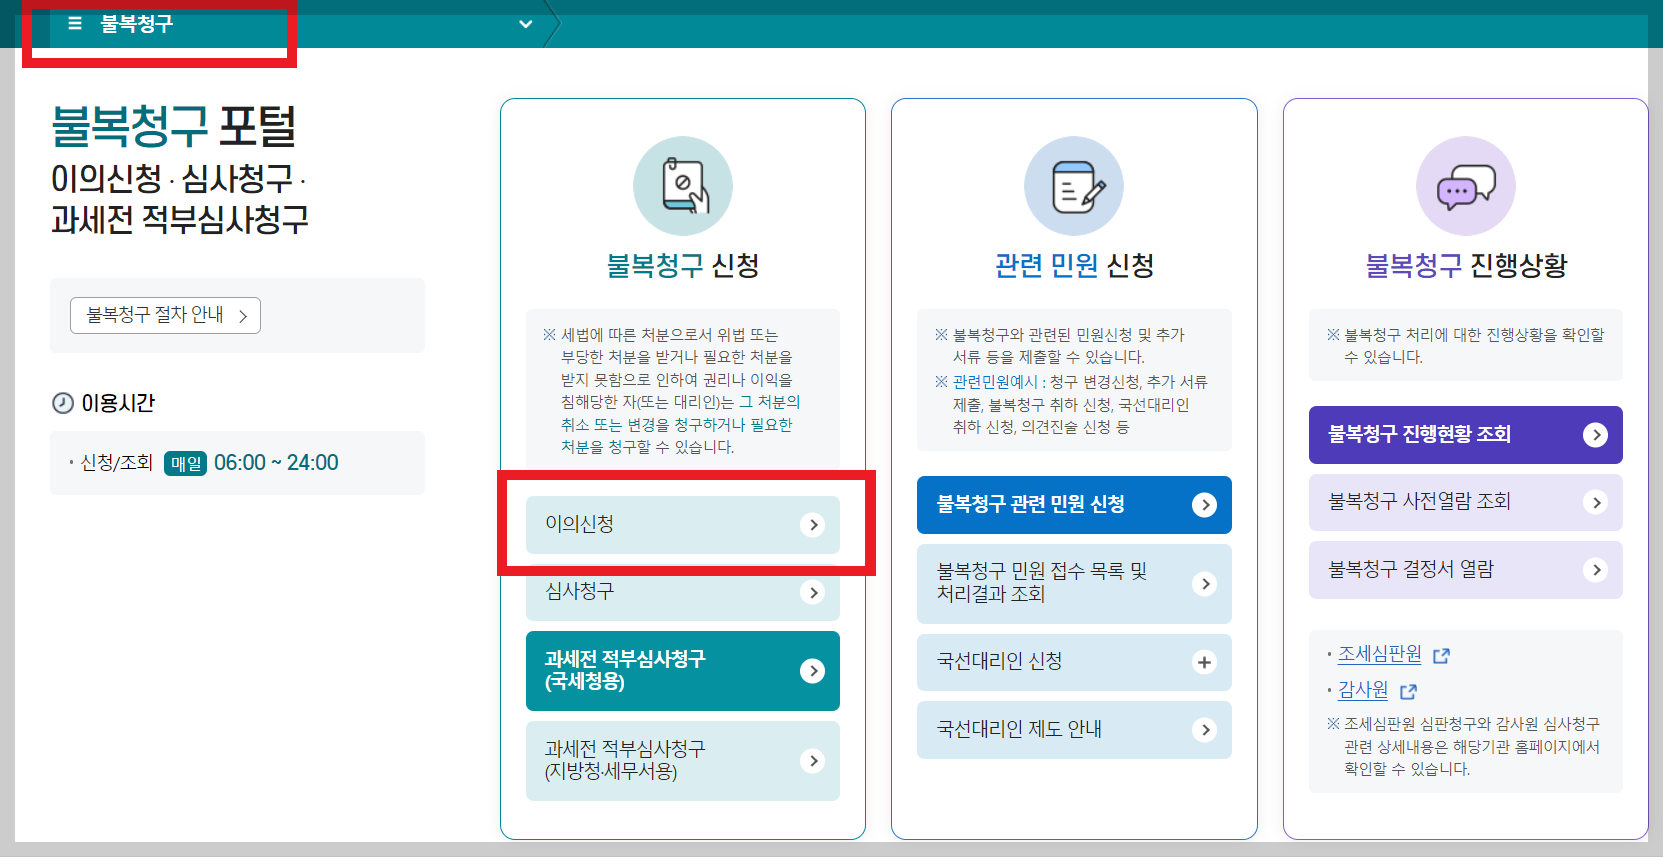Click the 불복청구 신청 card heading
This screenshot has width=1663, height=857.
click(683, 265)
